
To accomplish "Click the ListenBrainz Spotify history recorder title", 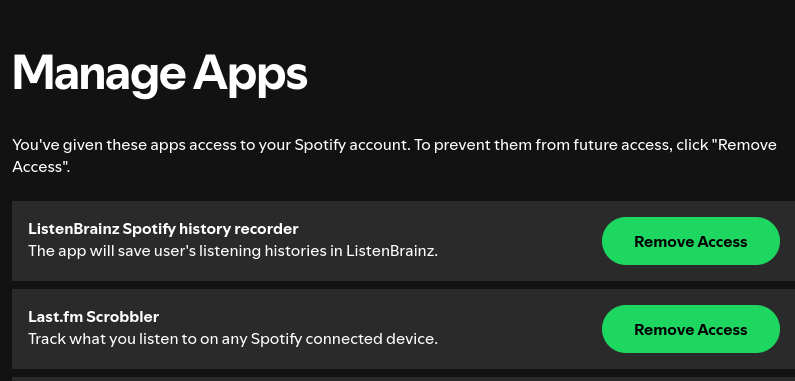I will (163, 229).
